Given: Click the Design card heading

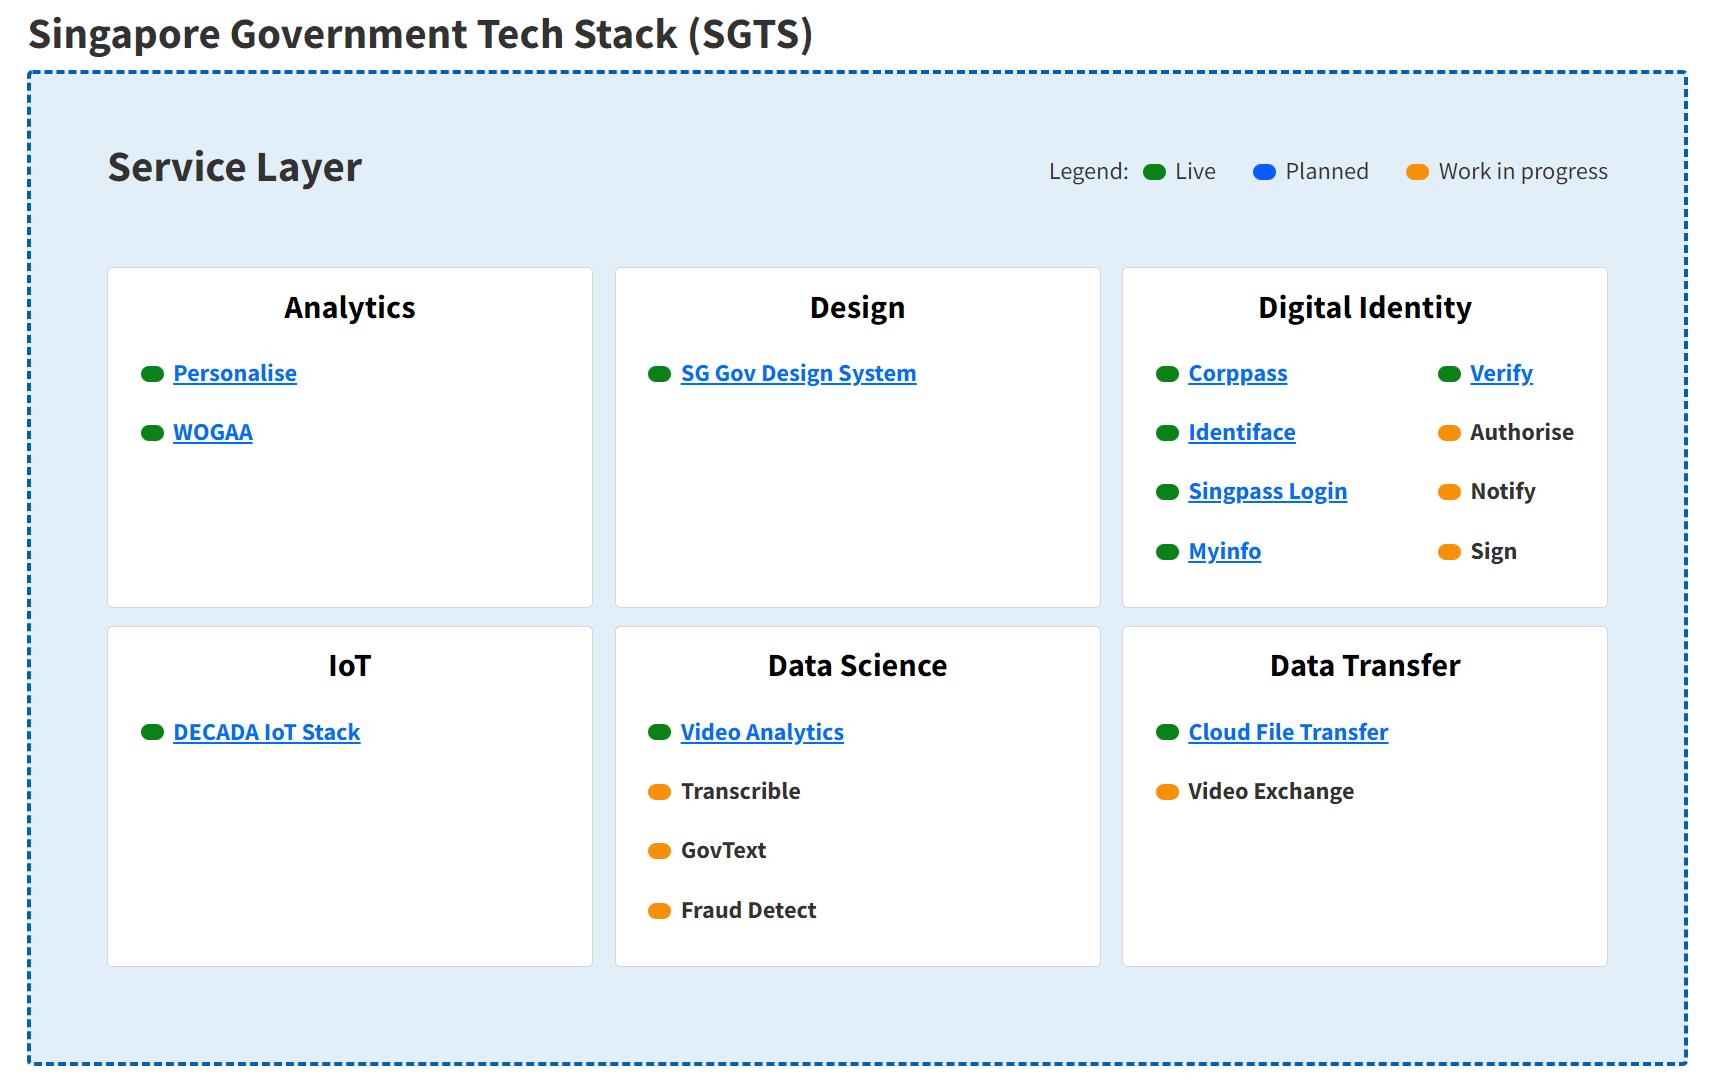Looking at the screenshot, I should [x=857, y=308].
